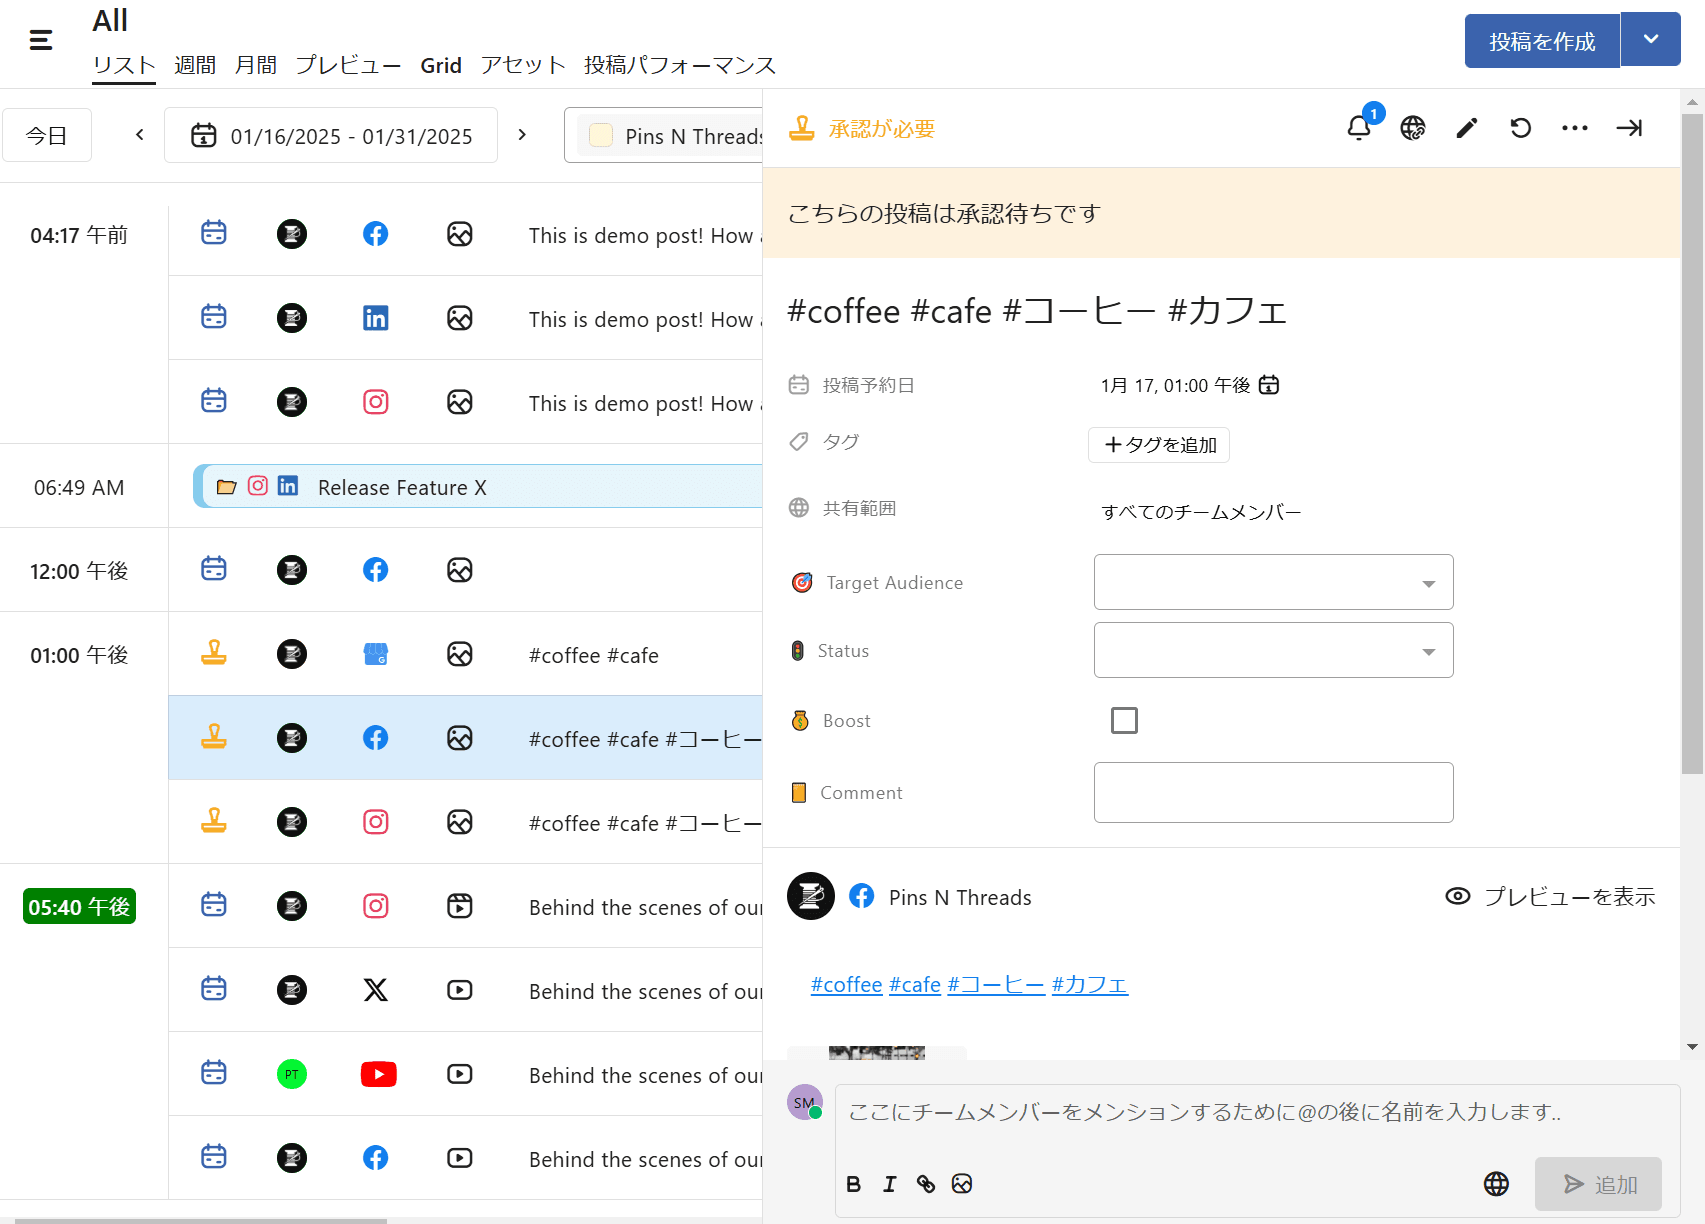Click the 05:40 午後 time badge

point(79,907)
